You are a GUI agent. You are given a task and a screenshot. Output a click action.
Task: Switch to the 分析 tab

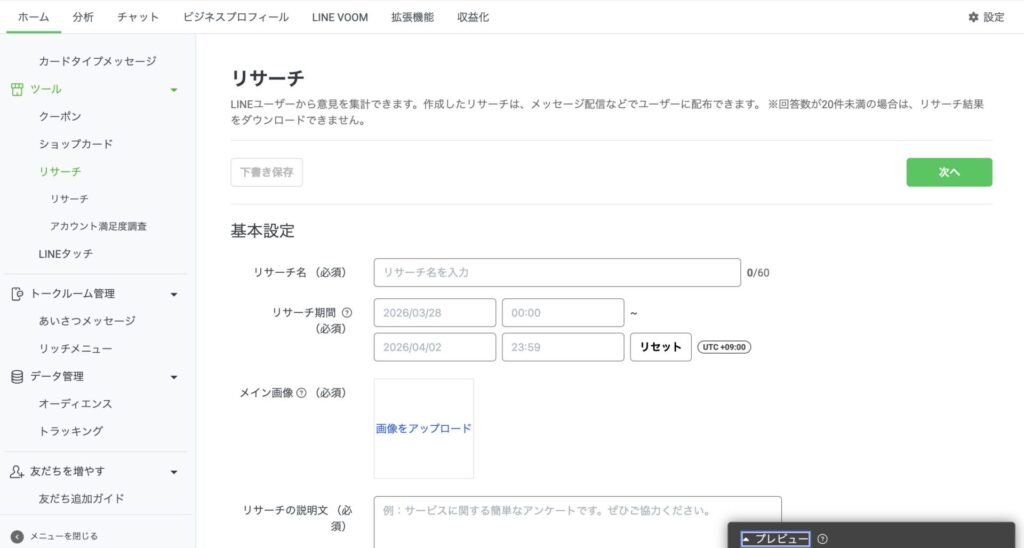point(83,17)
